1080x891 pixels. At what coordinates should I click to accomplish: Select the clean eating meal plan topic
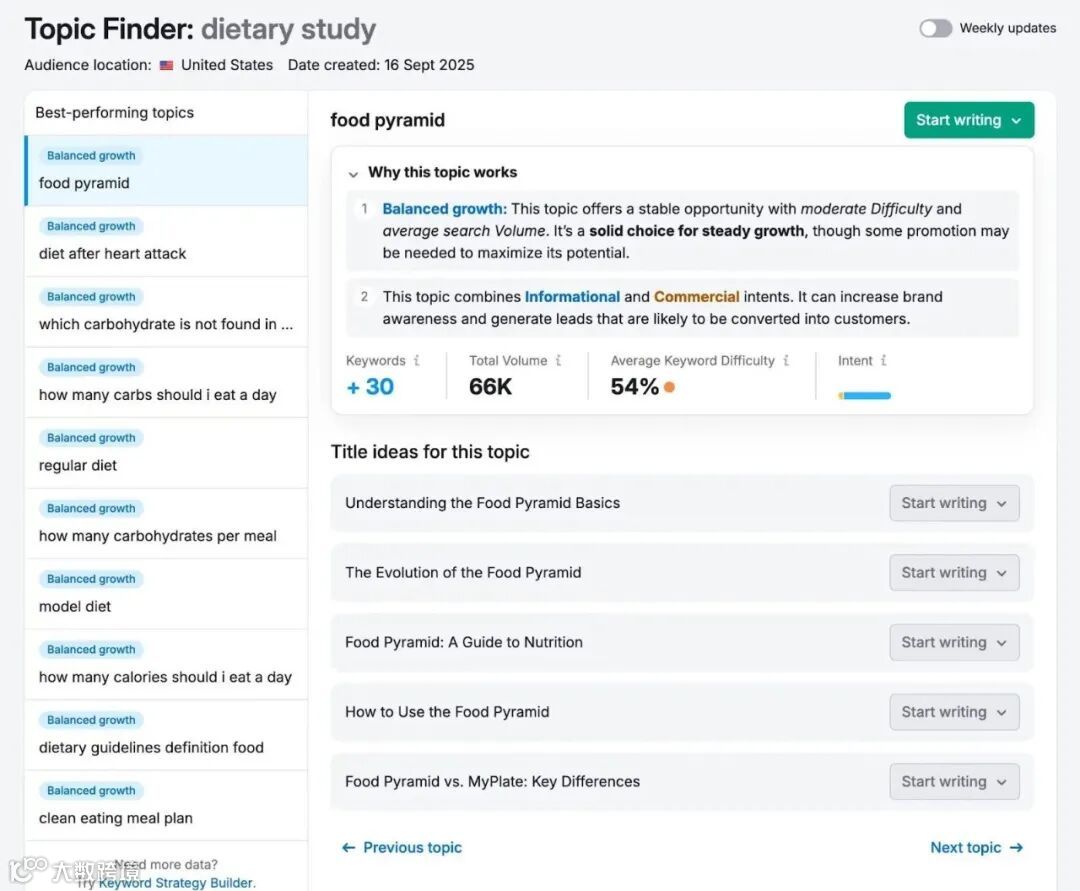(116, 818)
